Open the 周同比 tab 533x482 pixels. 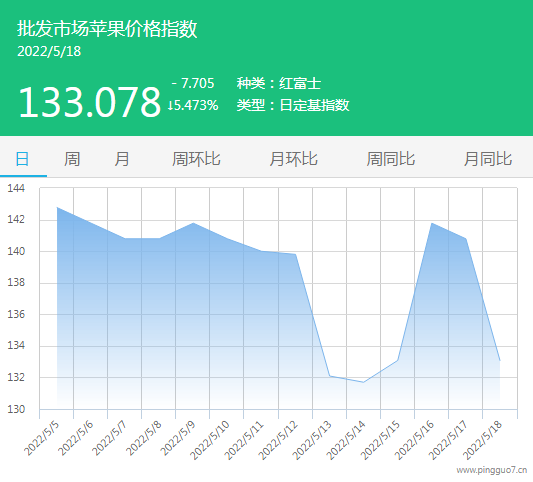[x=391, y=159]
